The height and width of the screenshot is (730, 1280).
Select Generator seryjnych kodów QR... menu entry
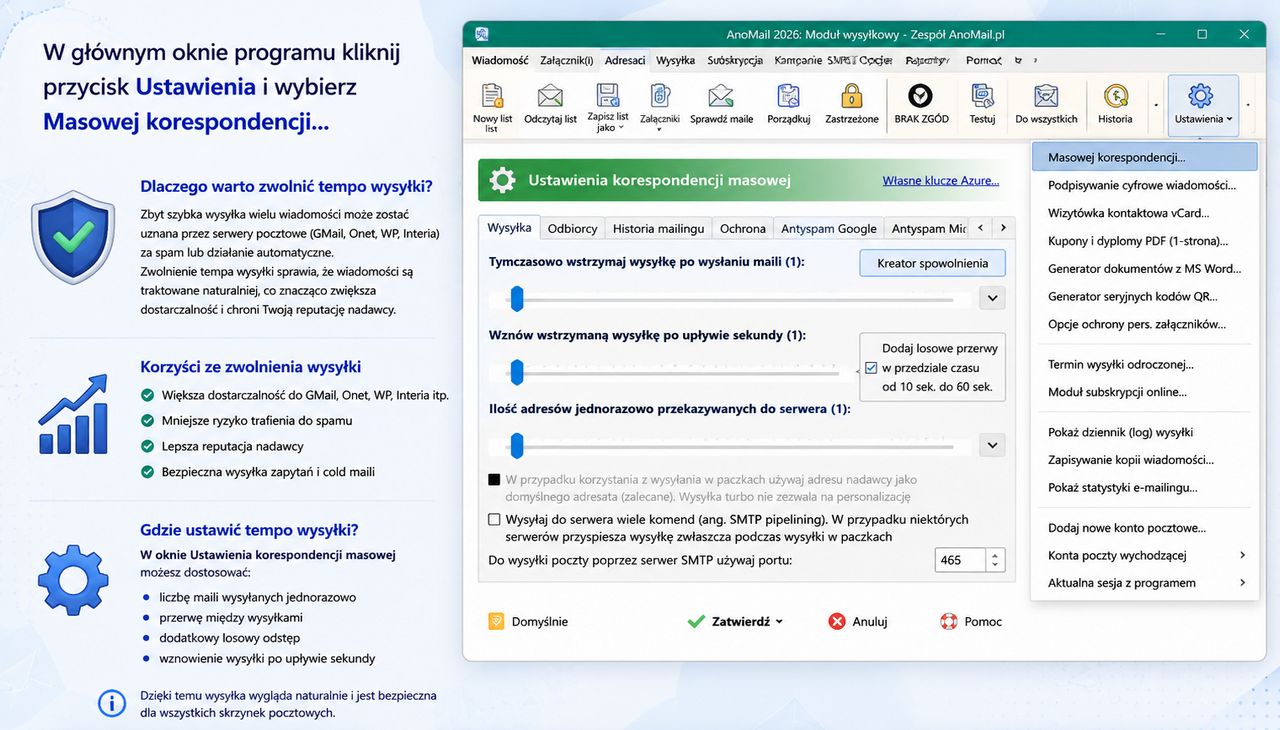pos(1145,296)
